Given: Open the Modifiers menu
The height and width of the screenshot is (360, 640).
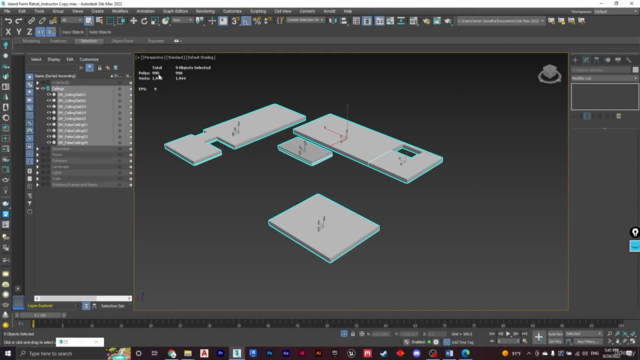Looking at the screenshot, I should tap(120, 11).
